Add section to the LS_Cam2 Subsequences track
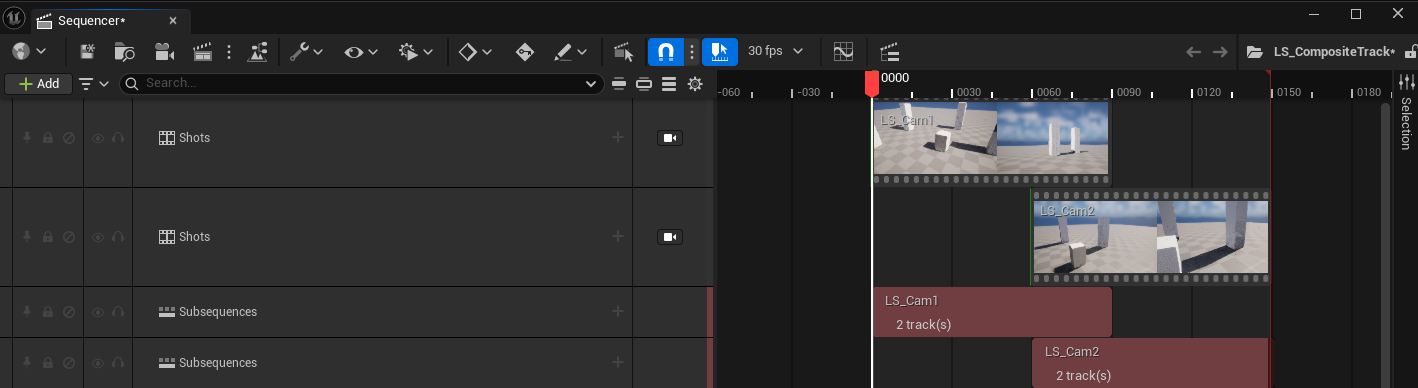Screen dimensions: 1418x388 (x=618, y=362)
